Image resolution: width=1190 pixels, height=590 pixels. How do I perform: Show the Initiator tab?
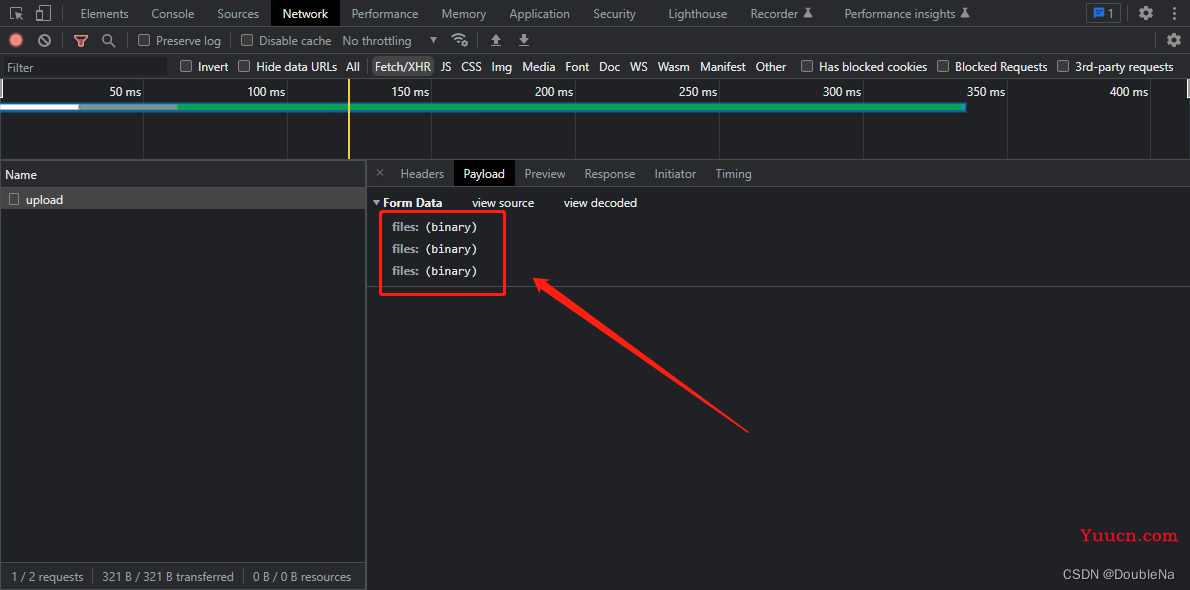coord(675,174)
